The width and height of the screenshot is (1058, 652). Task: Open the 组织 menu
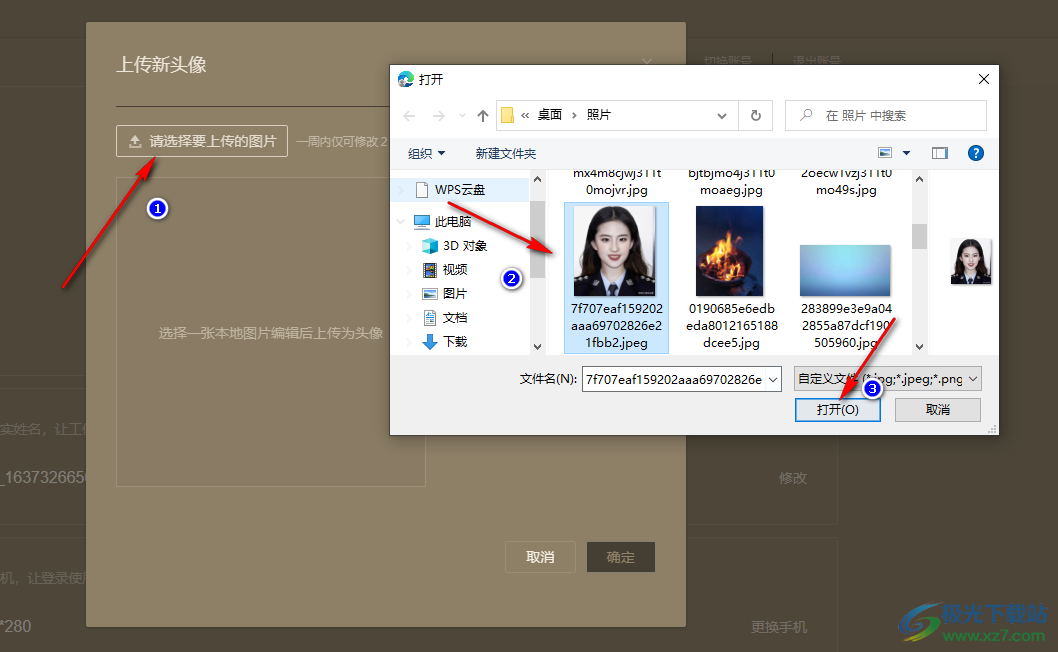pos(427,153)
